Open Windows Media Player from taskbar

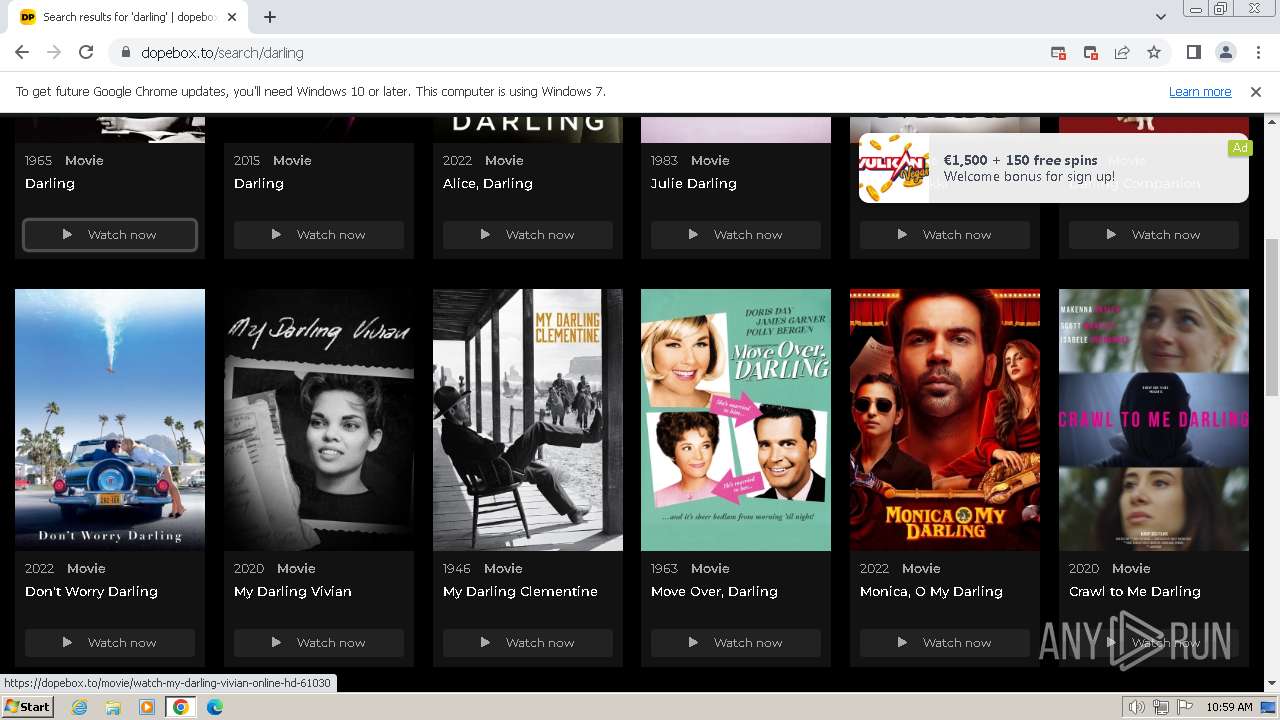coord(147,707)
